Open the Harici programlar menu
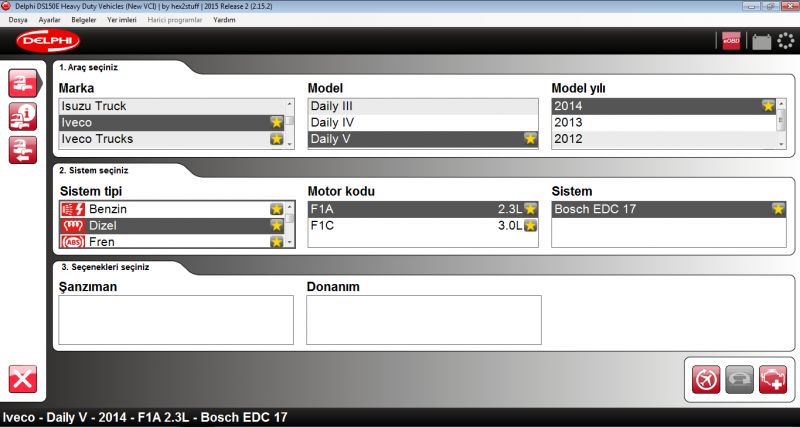Screen dimensions: 800x427 [x=175, y=20]
